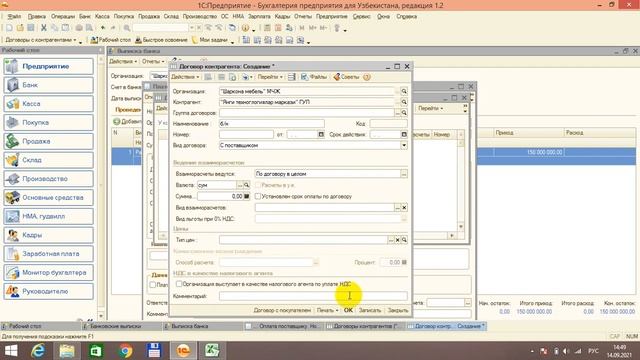Open the Продажа section in sidebar
This screenshot has height=360, width=640.
(49, 141)
